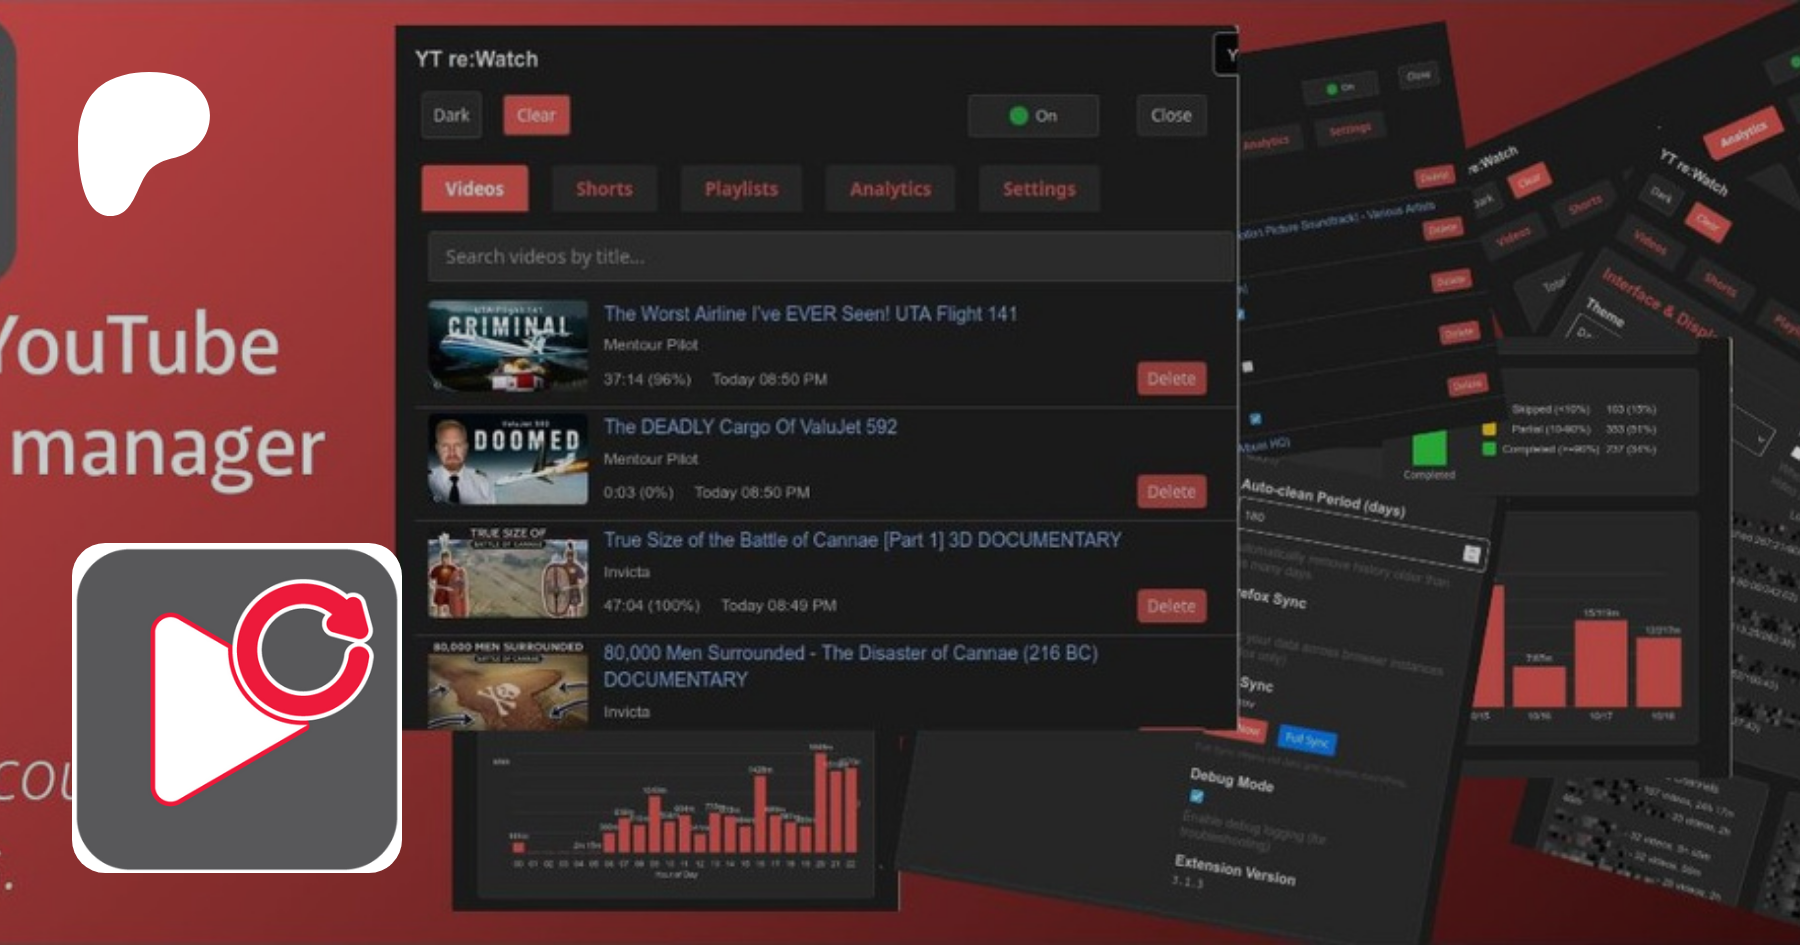Click the YT re:Watch play-and-replay app icon
Screen dimensions: 1800x945
click(237, 707)
